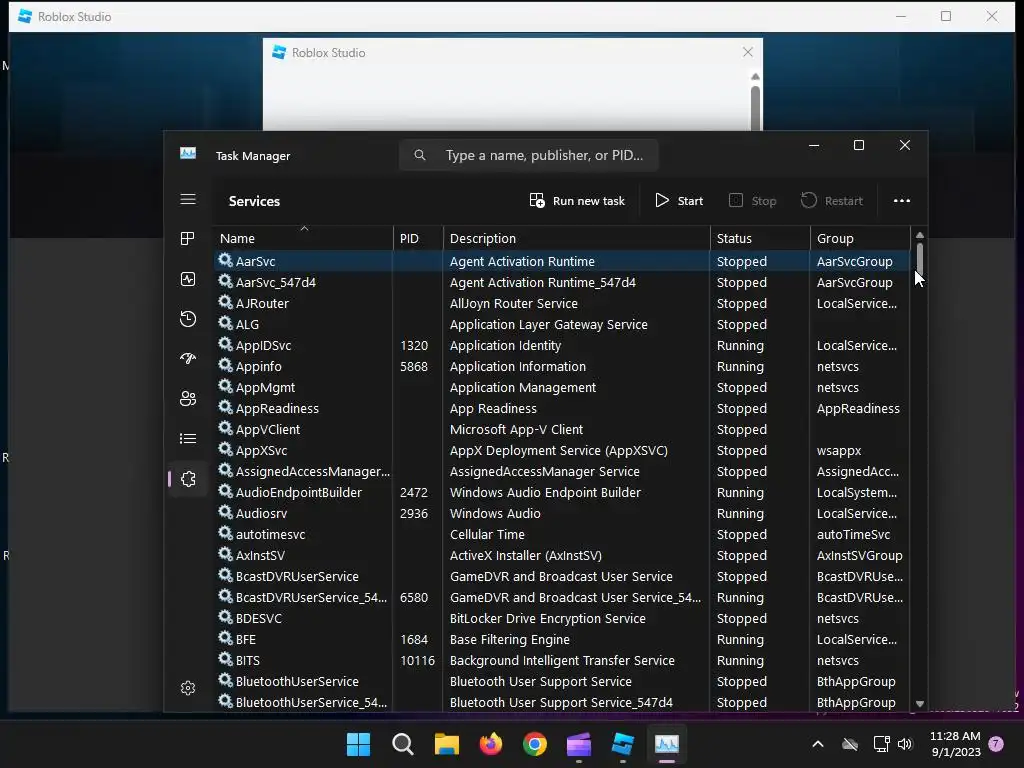Select the ALG service row
This screenshot has height=768, width=1024.
click(562, 324)
